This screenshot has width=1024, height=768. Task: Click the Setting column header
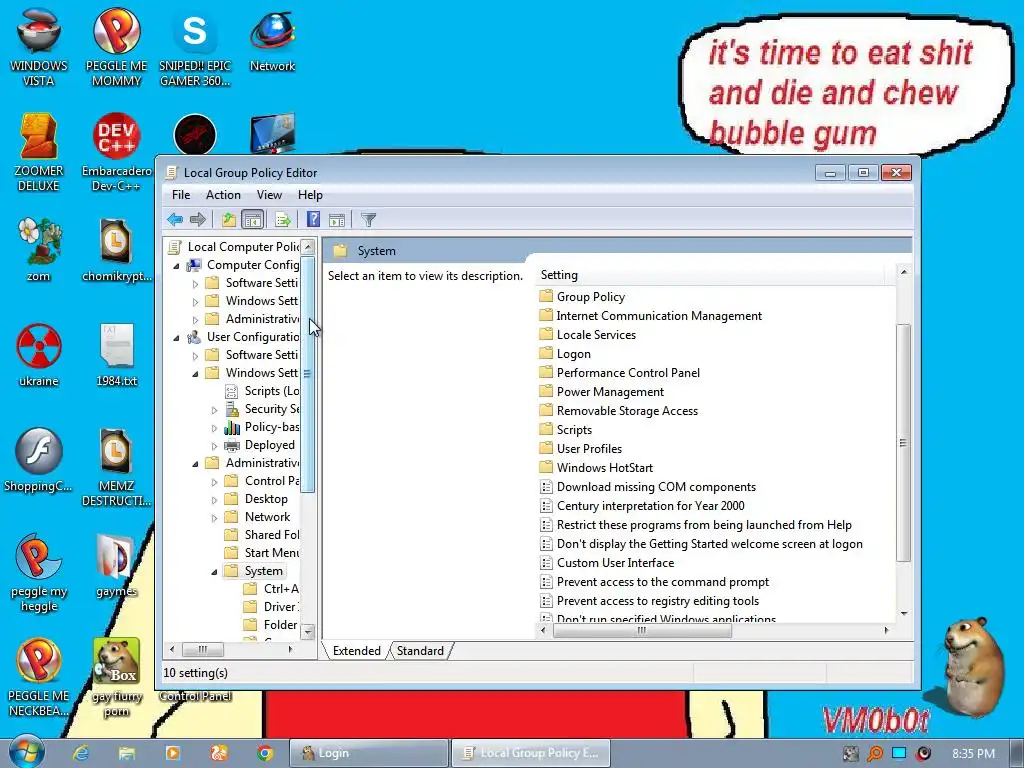[x=712, y=275]
